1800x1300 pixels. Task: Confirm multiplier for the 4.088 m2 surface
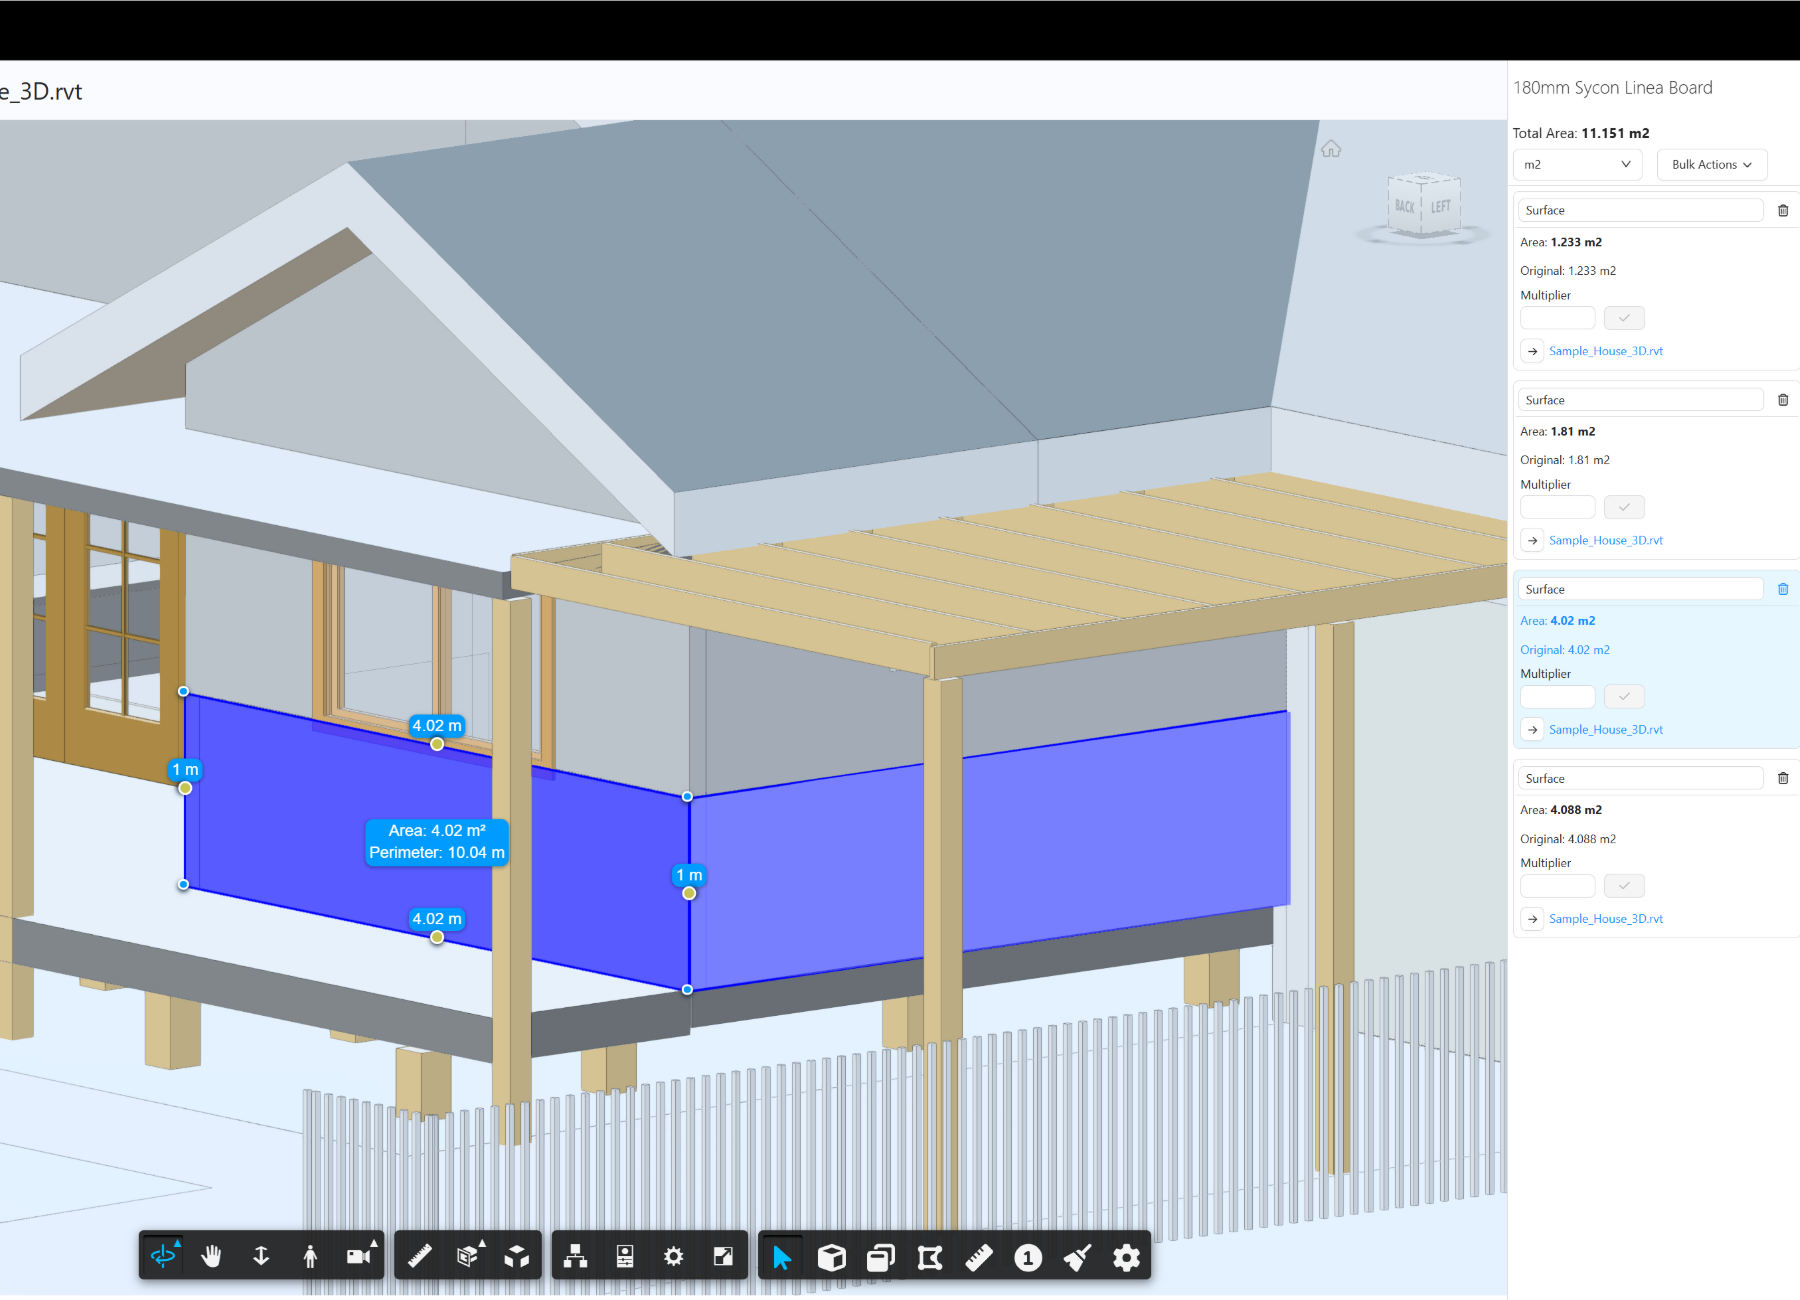point(1624,885)
